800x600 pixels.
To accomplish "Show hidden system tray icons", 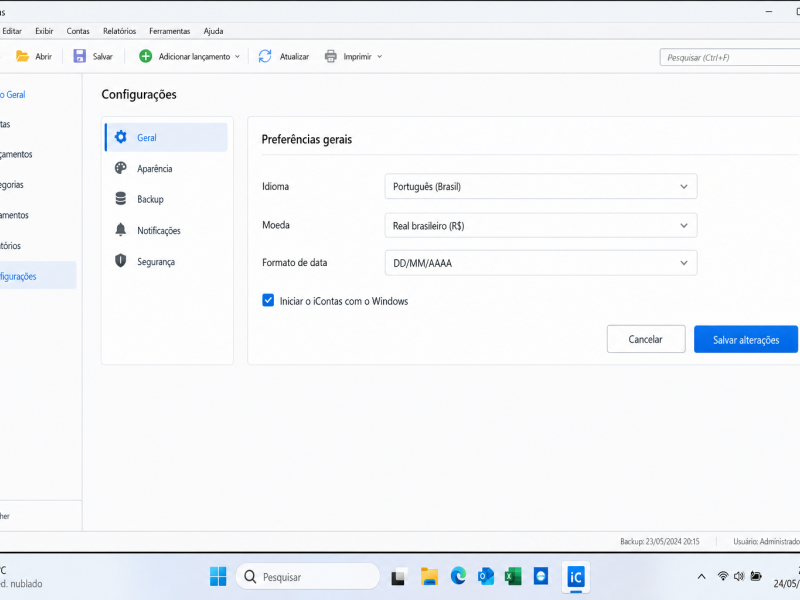I will [702, 577].
